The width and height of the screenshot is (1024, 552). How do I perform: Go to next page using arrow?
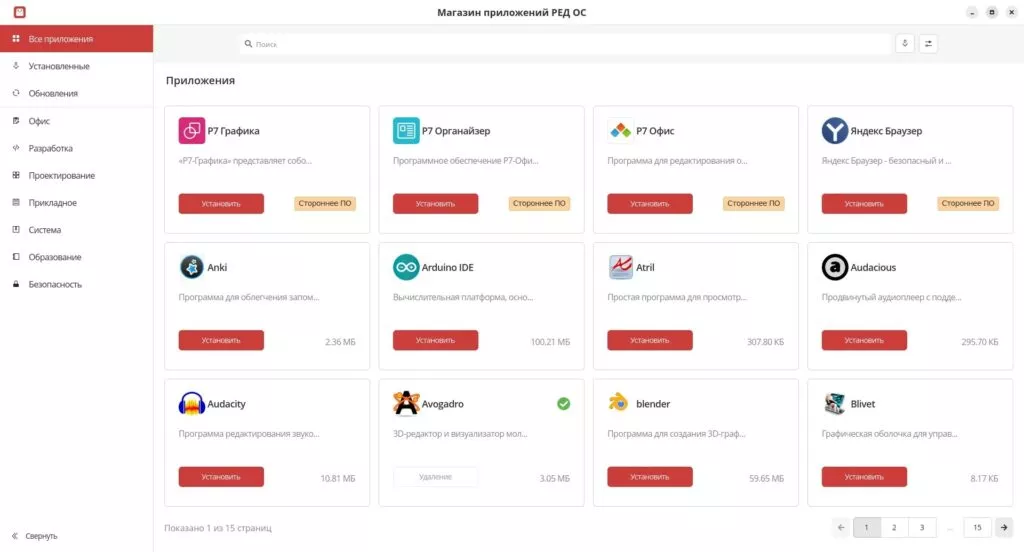click(x=1003, y=527)
